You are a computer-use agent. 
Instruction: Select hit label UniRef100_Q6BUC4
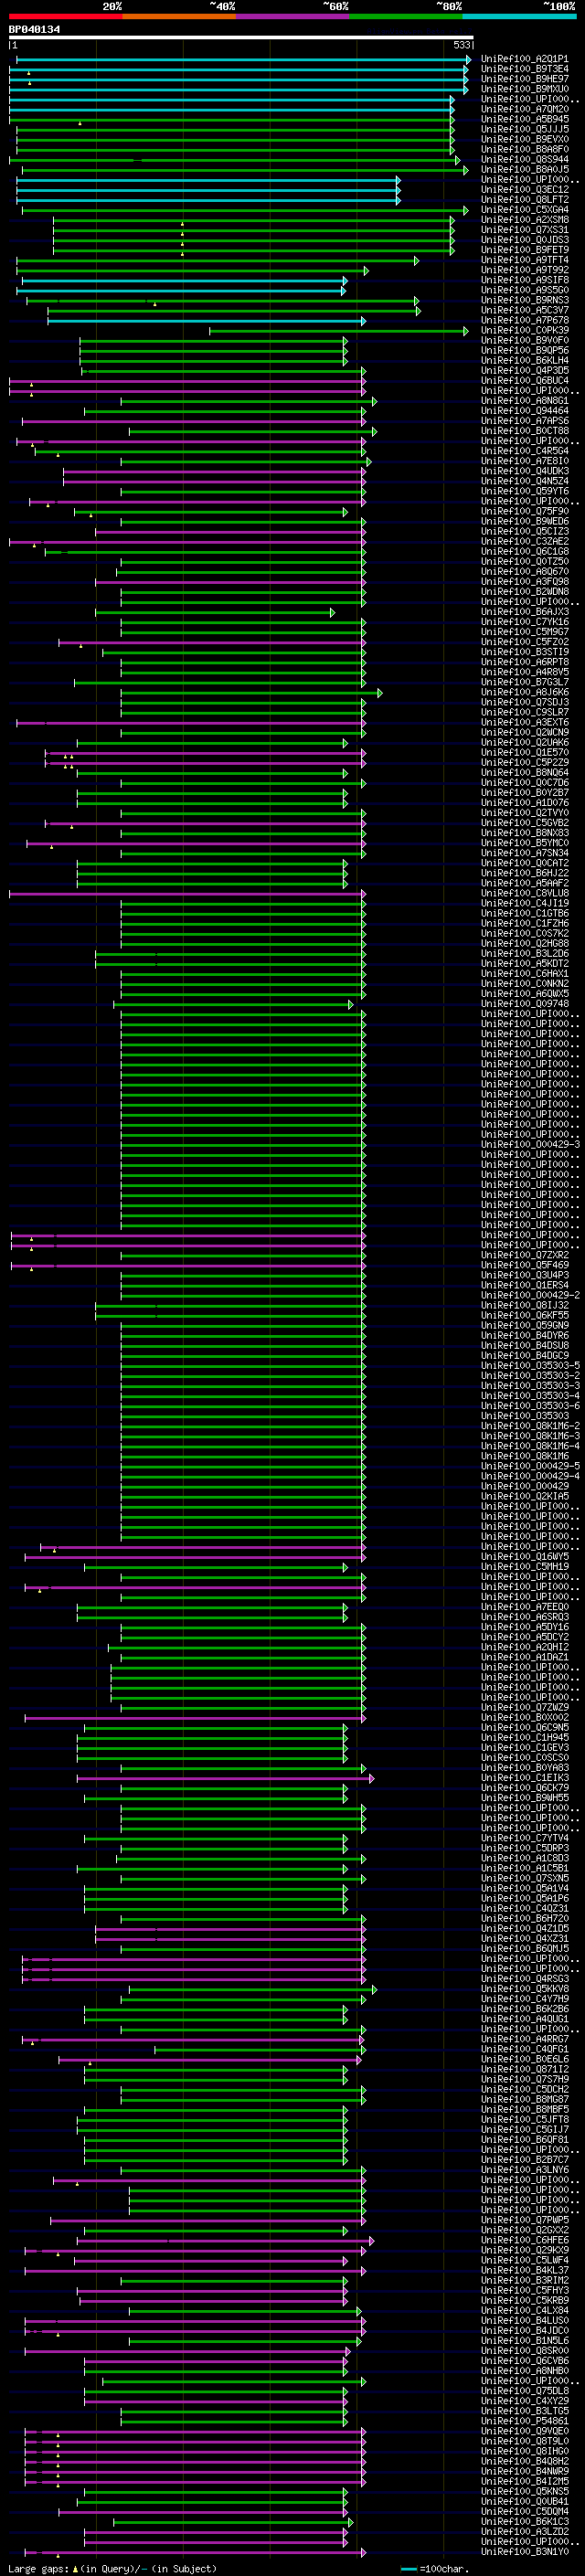tap(525, 381)
